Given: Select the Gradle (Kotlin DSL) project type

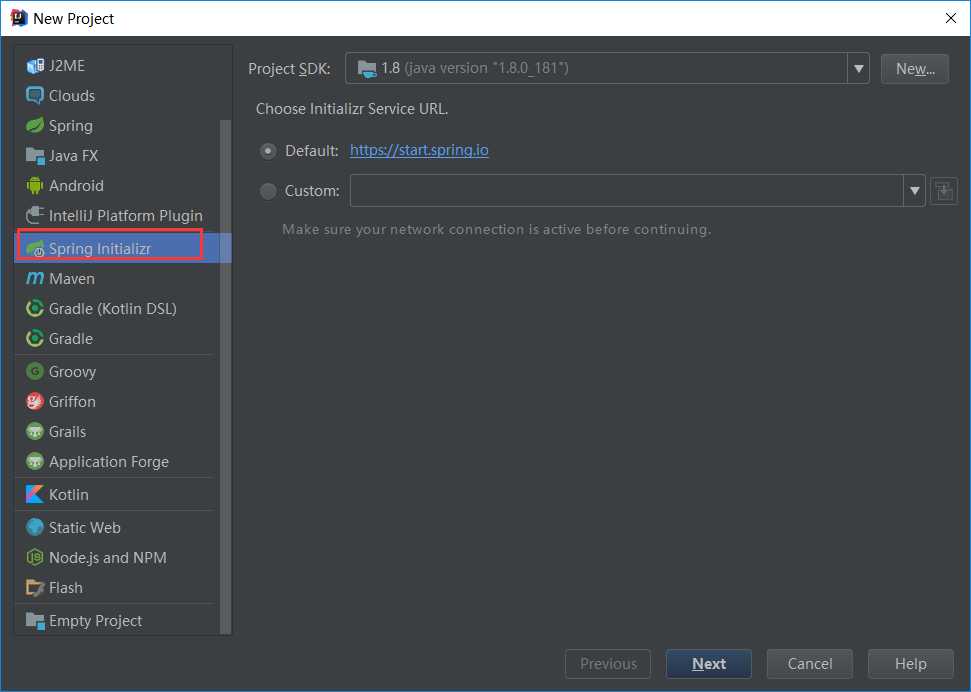Looking at the screenshot, I should coord(117,308).
